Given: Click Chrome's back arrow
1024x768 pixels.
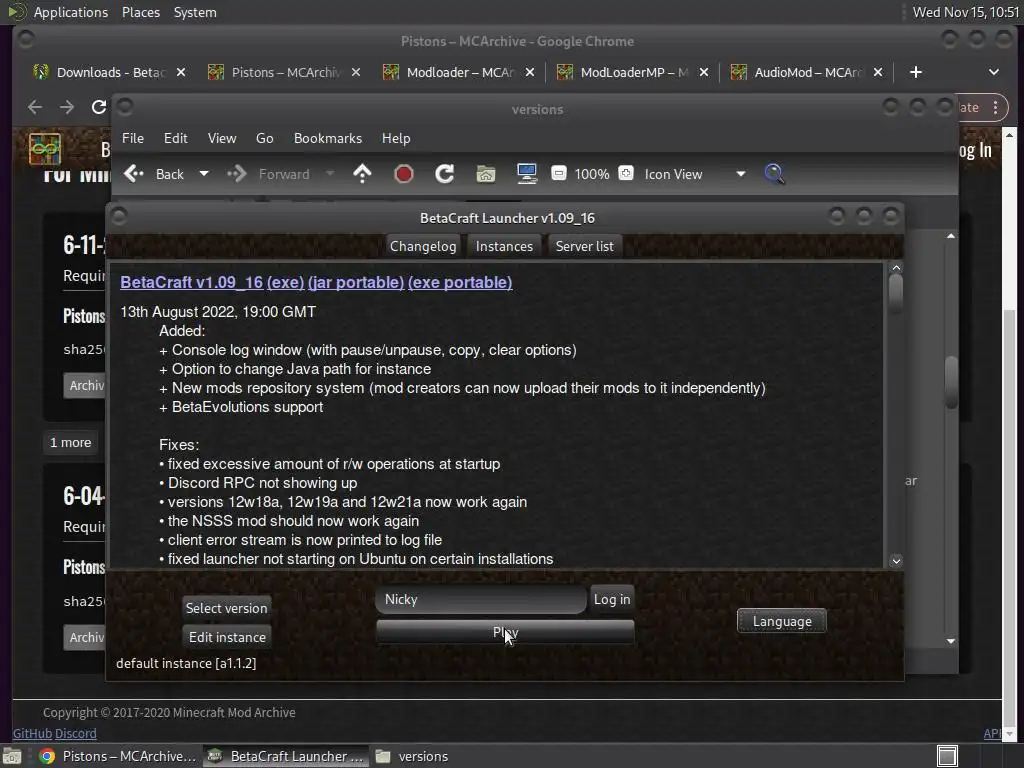Looking at the screenshot, I should click(x=35, y=107).
